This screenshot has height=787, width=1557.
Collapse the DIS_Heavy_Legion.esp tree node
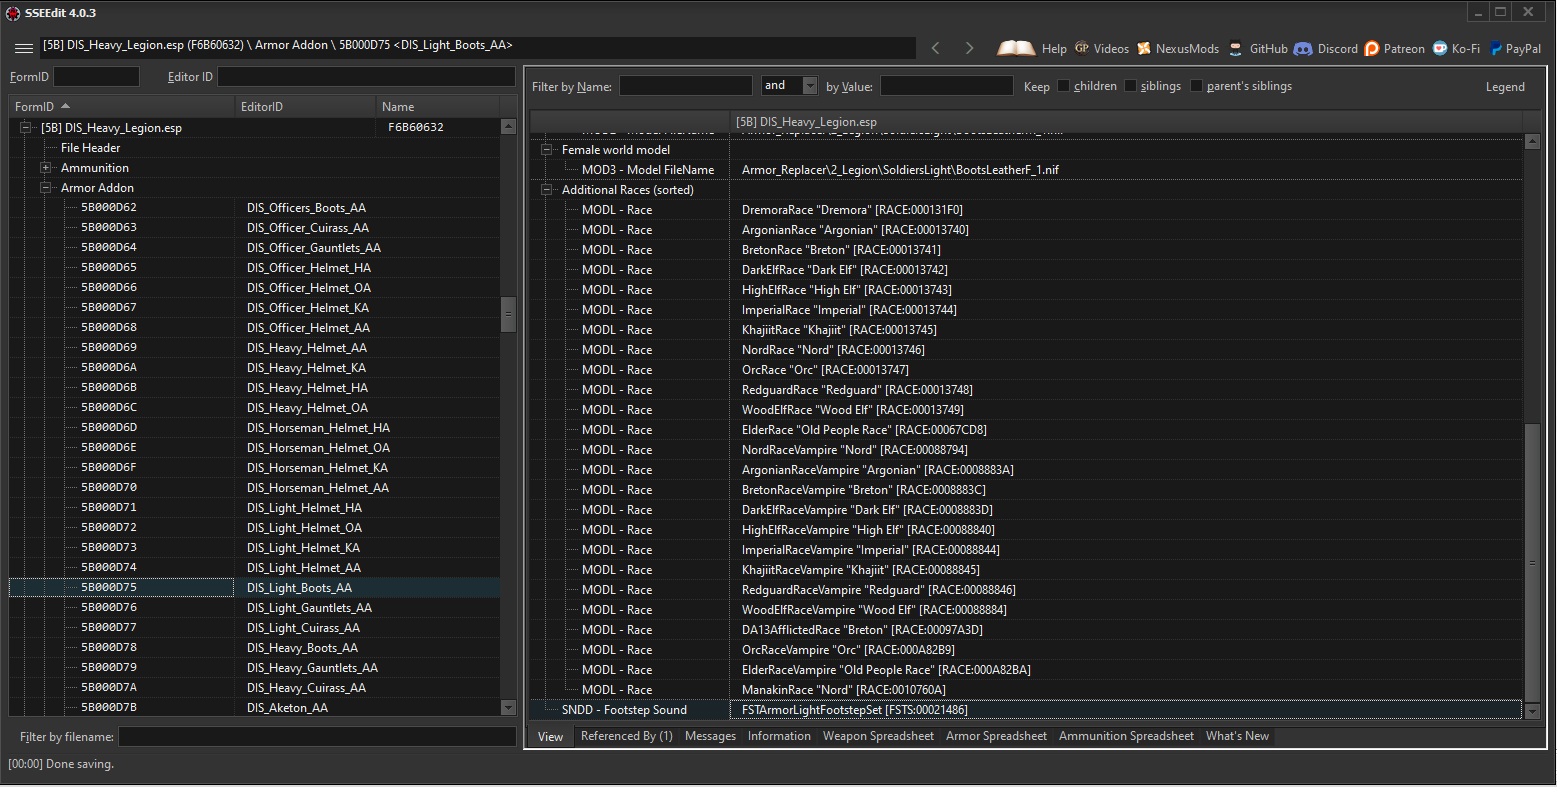tap(26, 128)
